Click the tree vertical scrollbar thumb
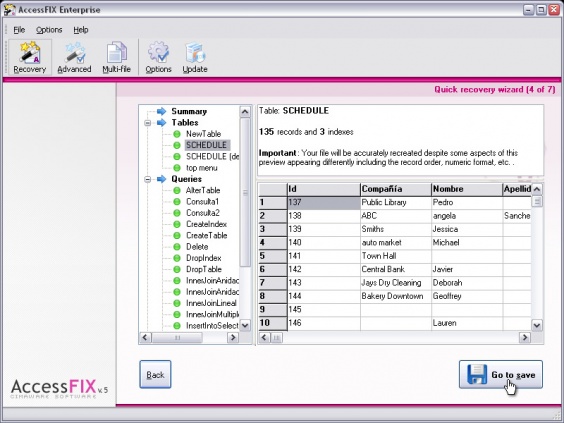The width and height of the screenshot is (564, 423). [245, 192]
